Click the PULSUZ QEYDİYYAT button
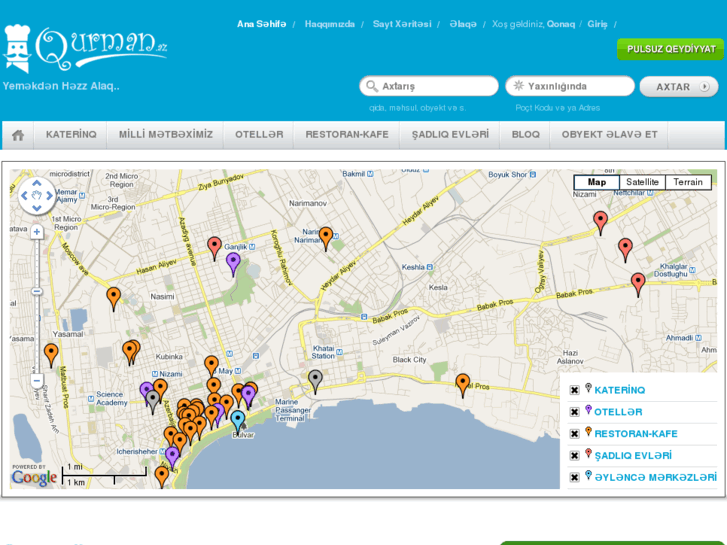Viewport: 727px width, 545px height. (x=670, y=49)
